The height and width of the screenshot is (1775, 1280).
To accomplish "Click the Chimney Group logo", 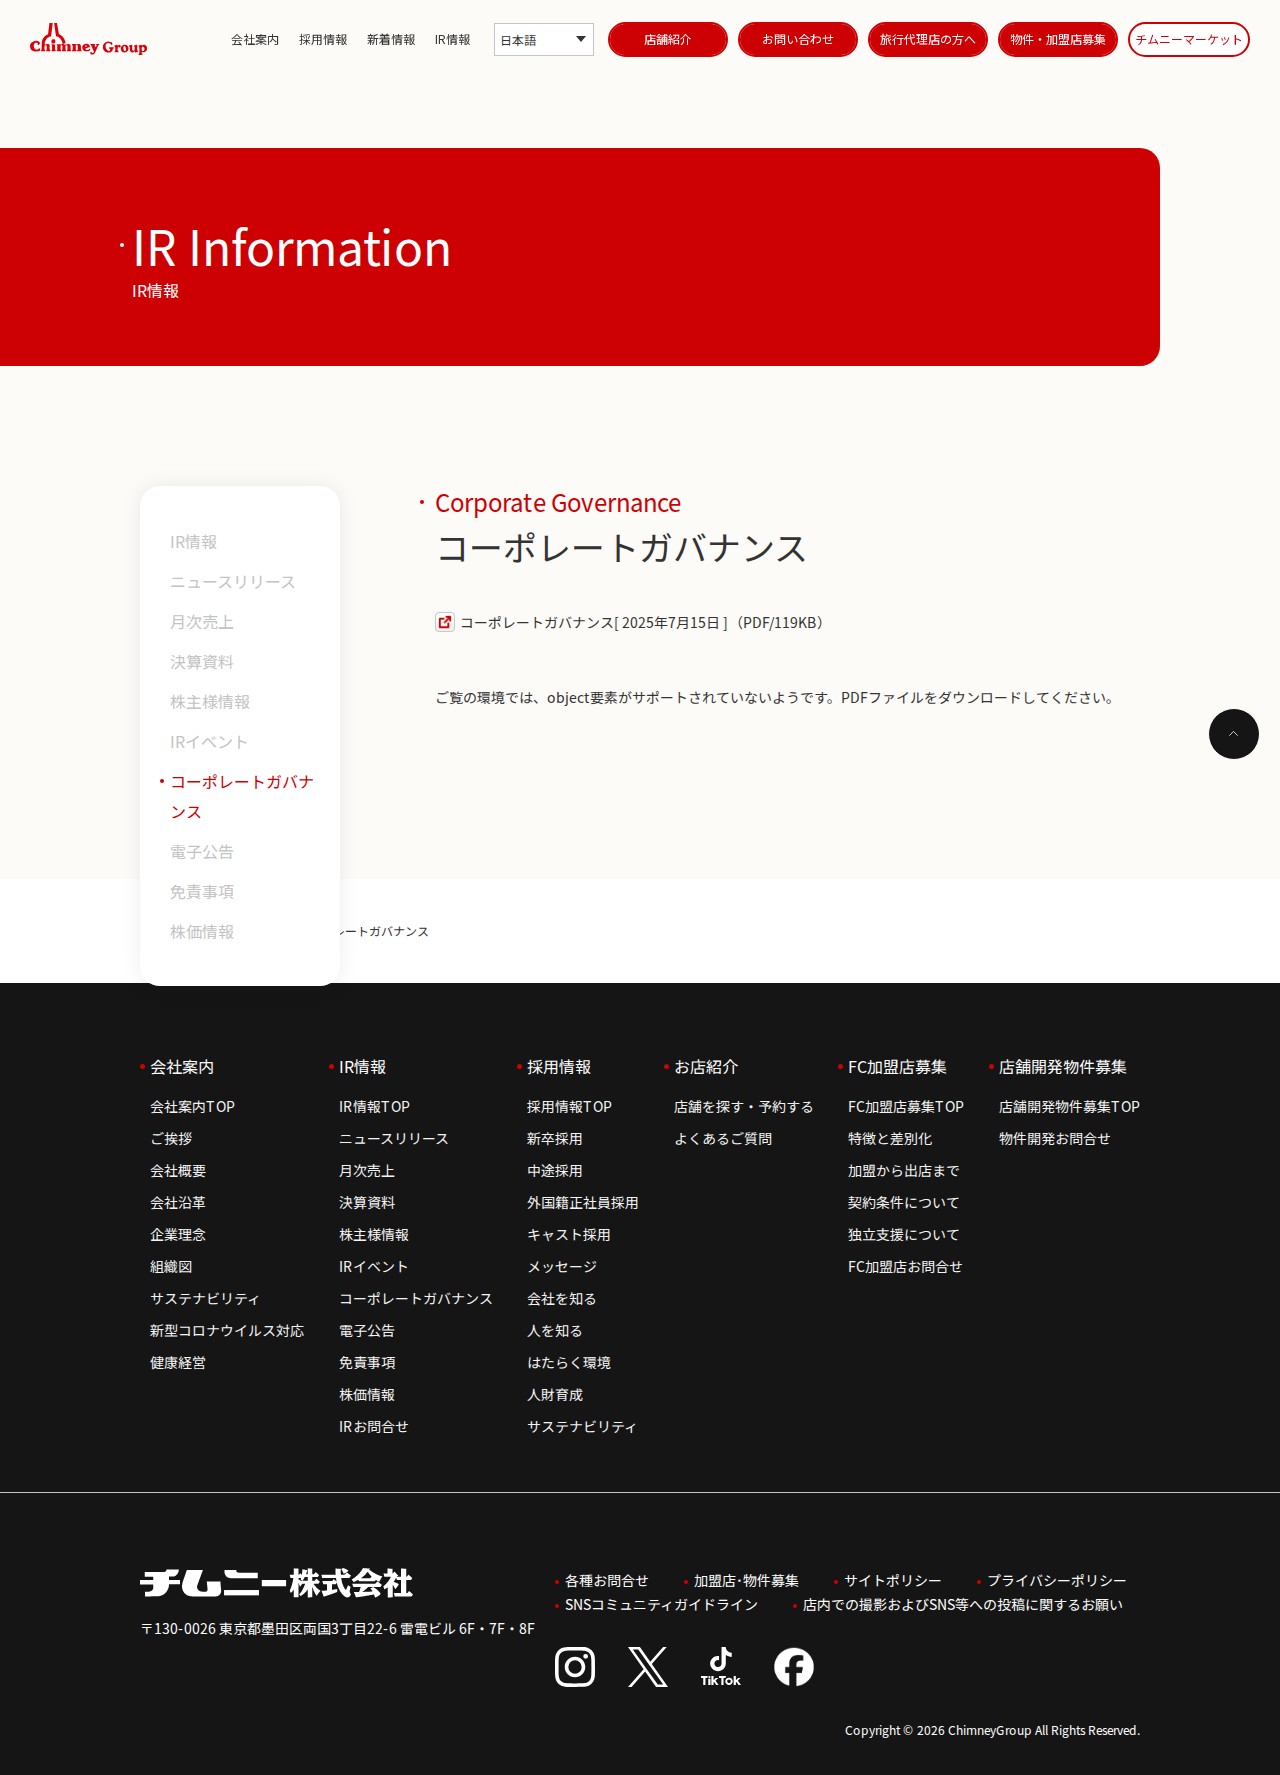I will 88,40.
